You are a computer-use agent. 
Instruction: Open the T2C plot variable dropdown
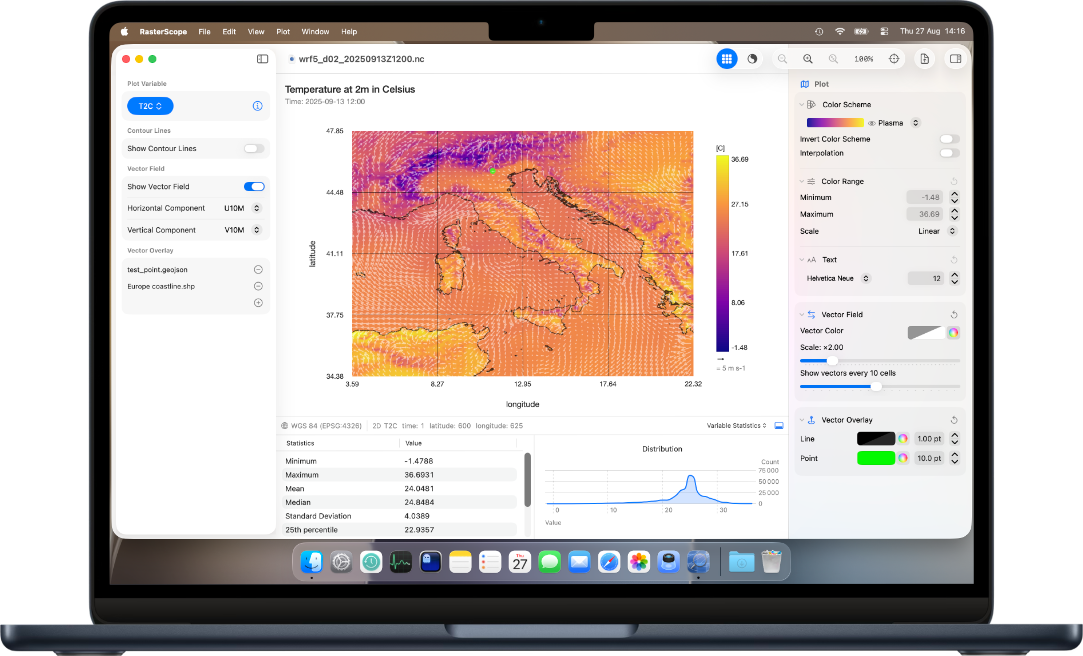(150, 106)
